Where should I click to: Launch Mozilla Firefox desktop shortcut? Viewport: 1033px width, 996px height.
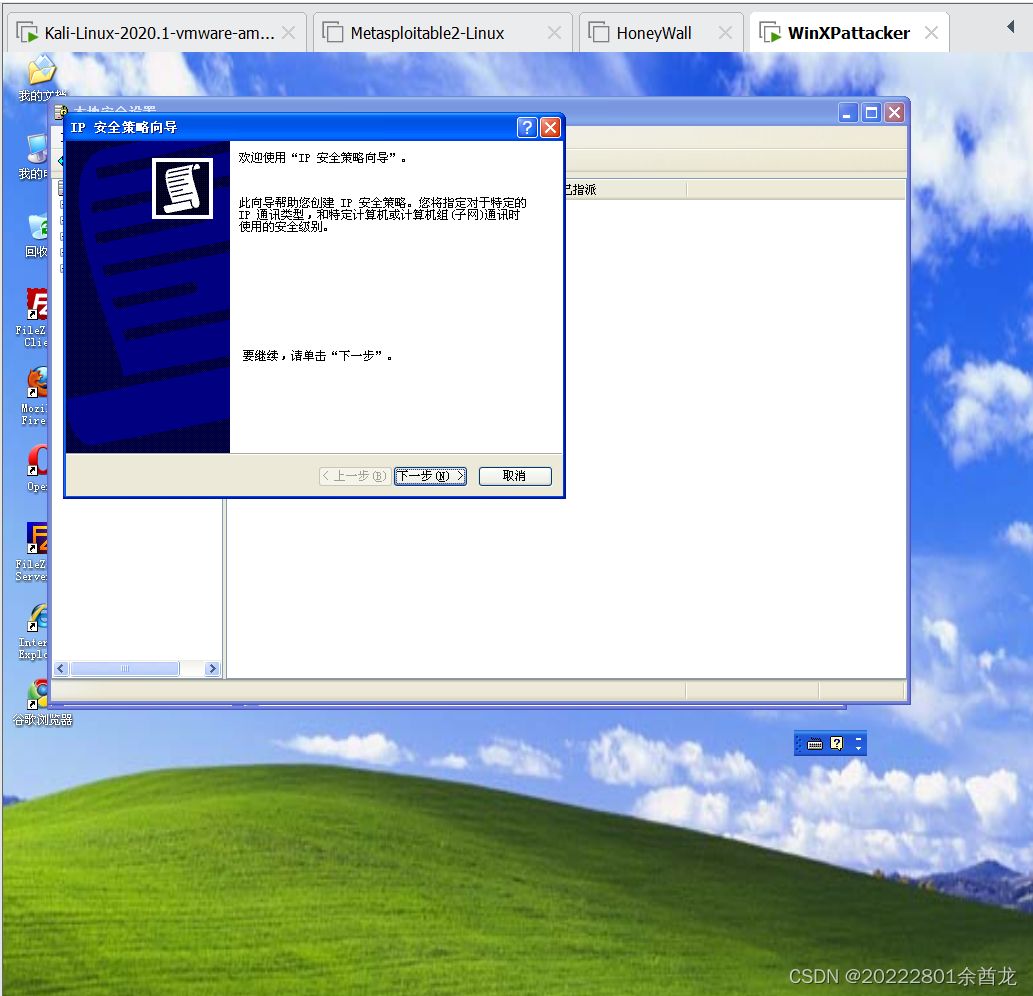coord(34,397)
